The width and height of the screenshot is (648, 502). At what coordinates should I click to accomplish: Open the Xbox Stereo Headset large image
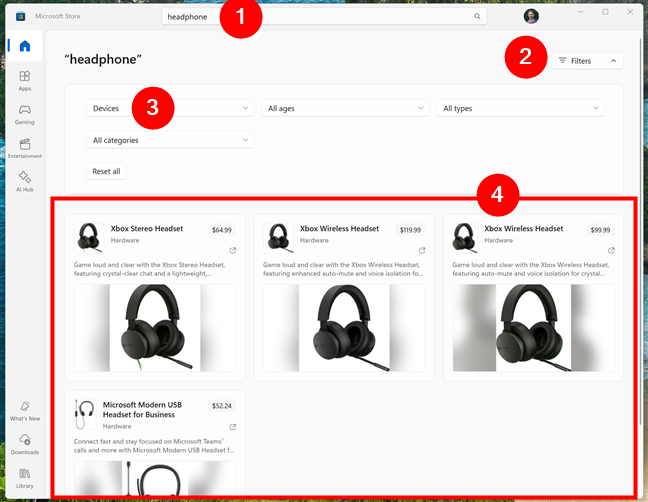point(155,328)
